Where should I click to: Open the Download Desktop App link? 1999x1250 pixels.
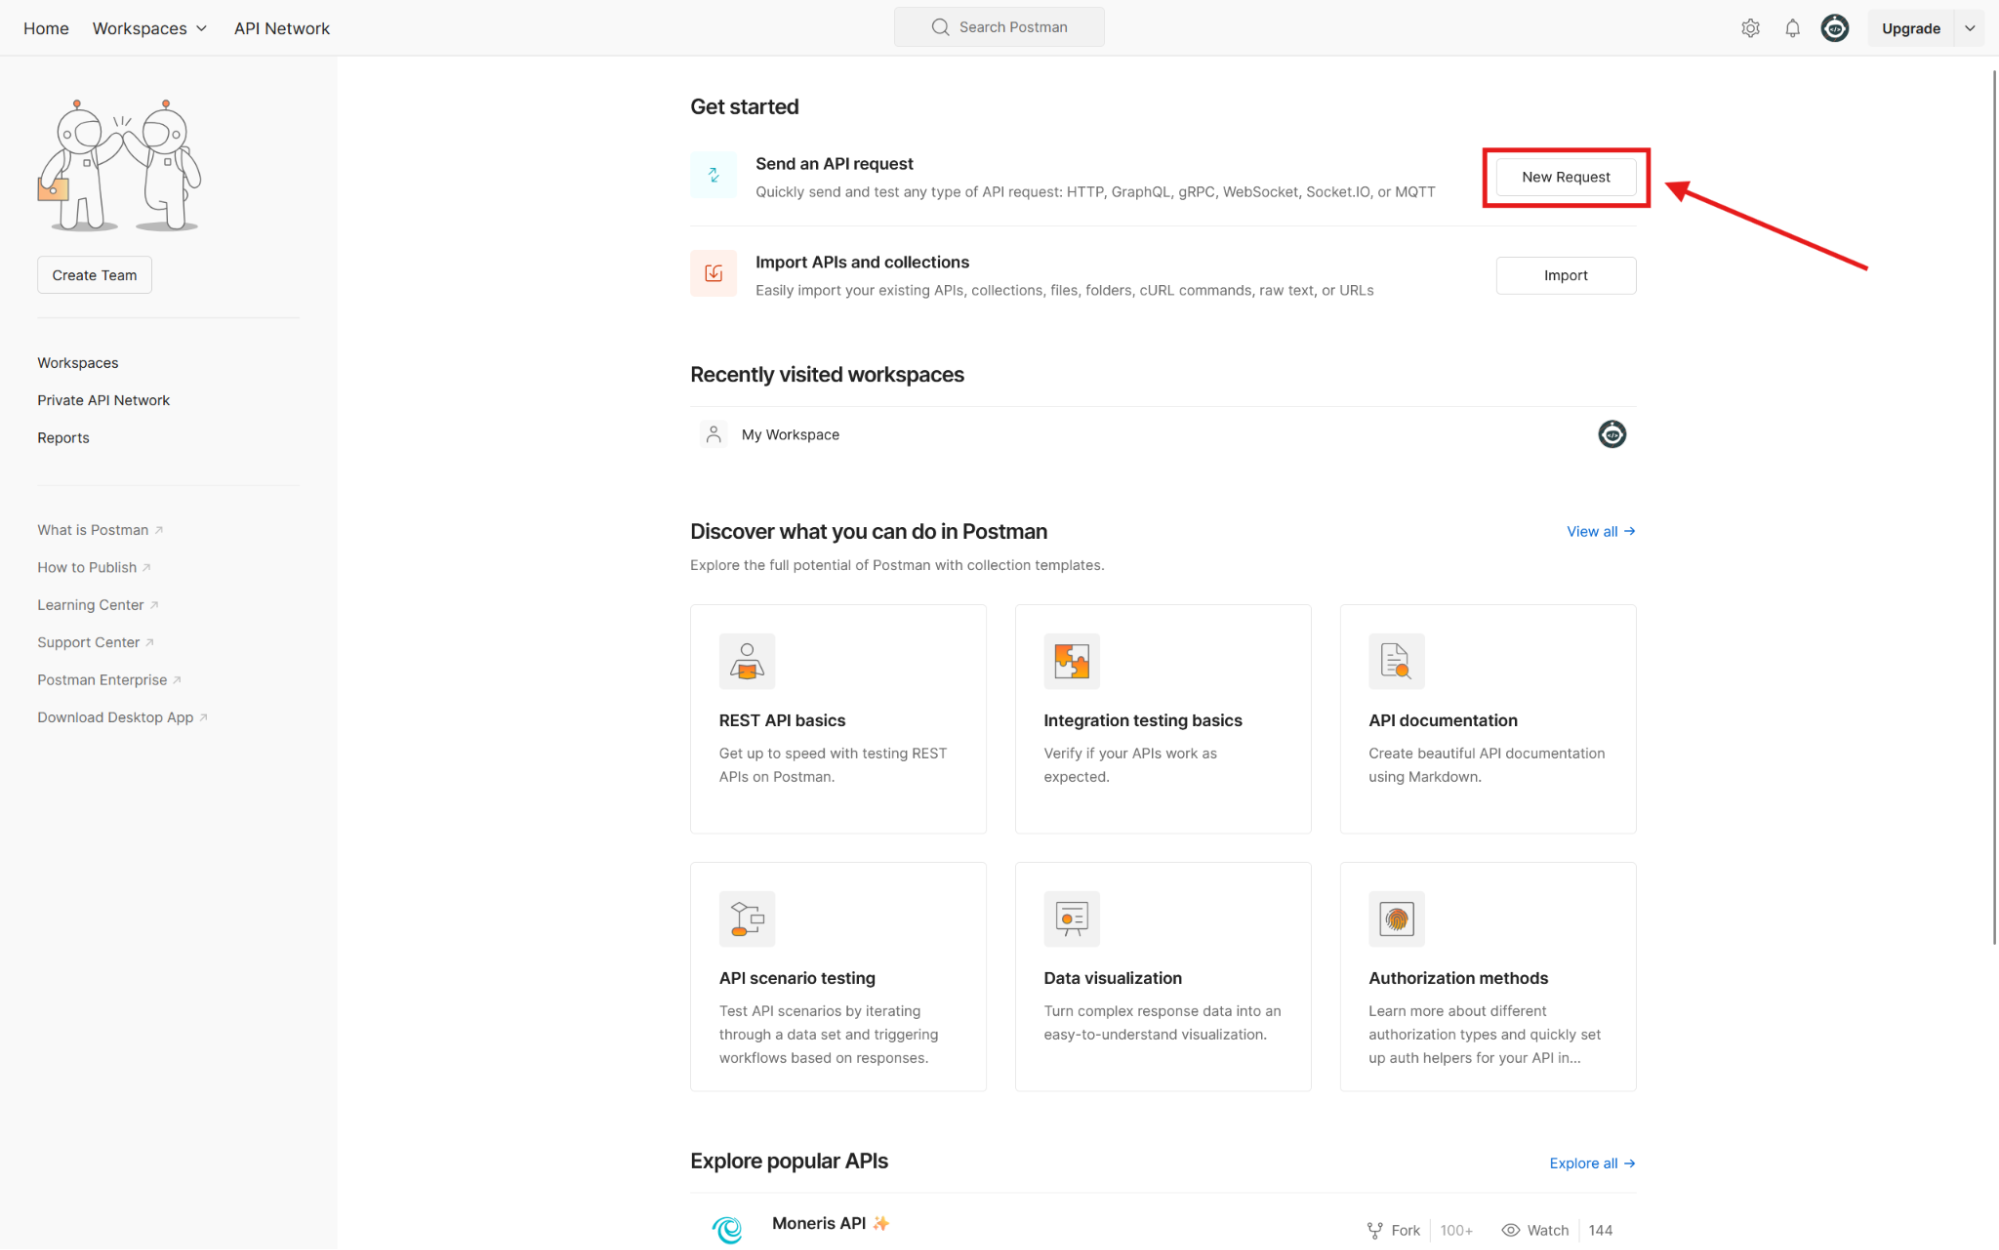click(x=123, y=717)
